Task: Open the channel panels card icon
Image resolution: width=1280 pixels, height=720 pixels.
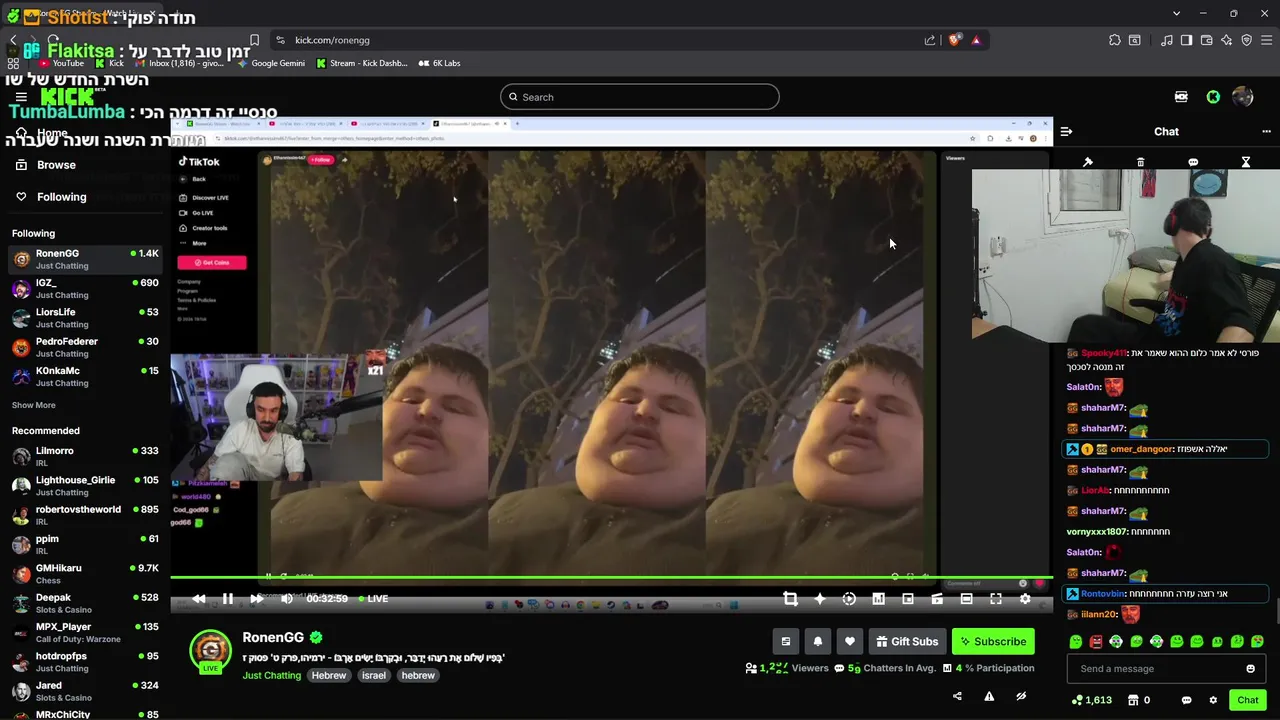Action: click(x=786, y=642)
